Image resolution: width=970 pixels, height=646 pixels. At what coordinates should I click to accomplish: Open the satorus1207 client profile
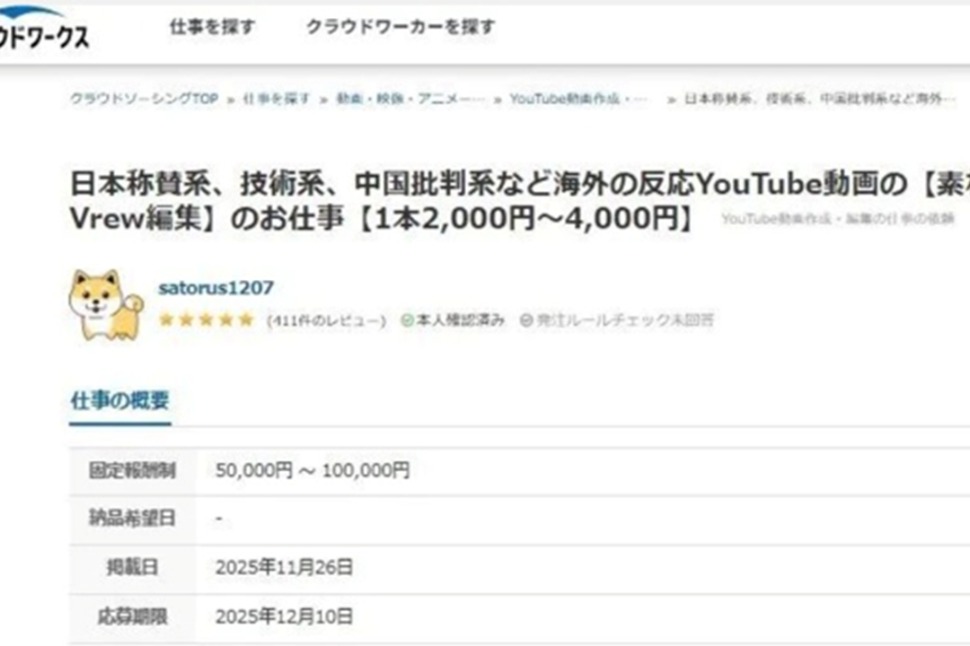pyautogui.click(x=216, y=288)
